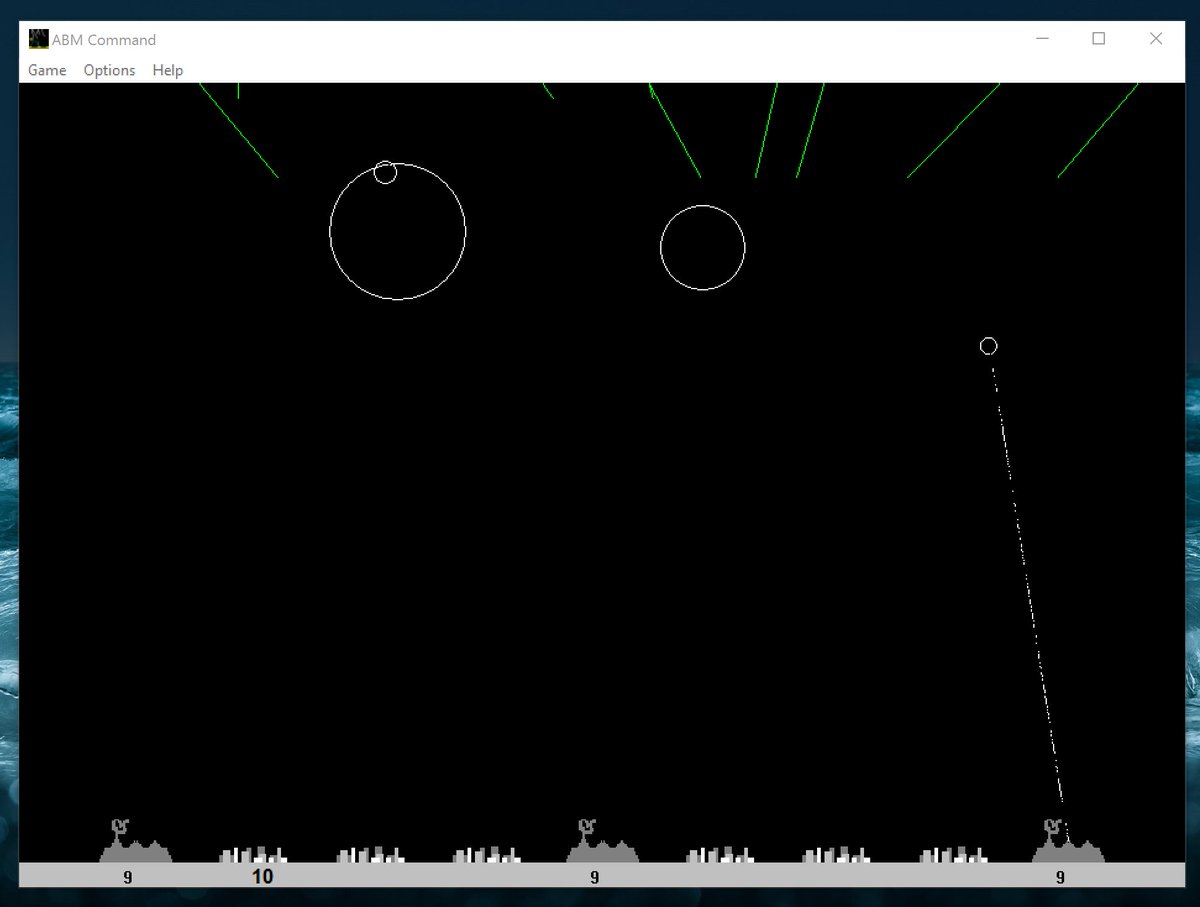Target the medium explosion circle near center
This screenshot has height=907, width=1200.
702,248
